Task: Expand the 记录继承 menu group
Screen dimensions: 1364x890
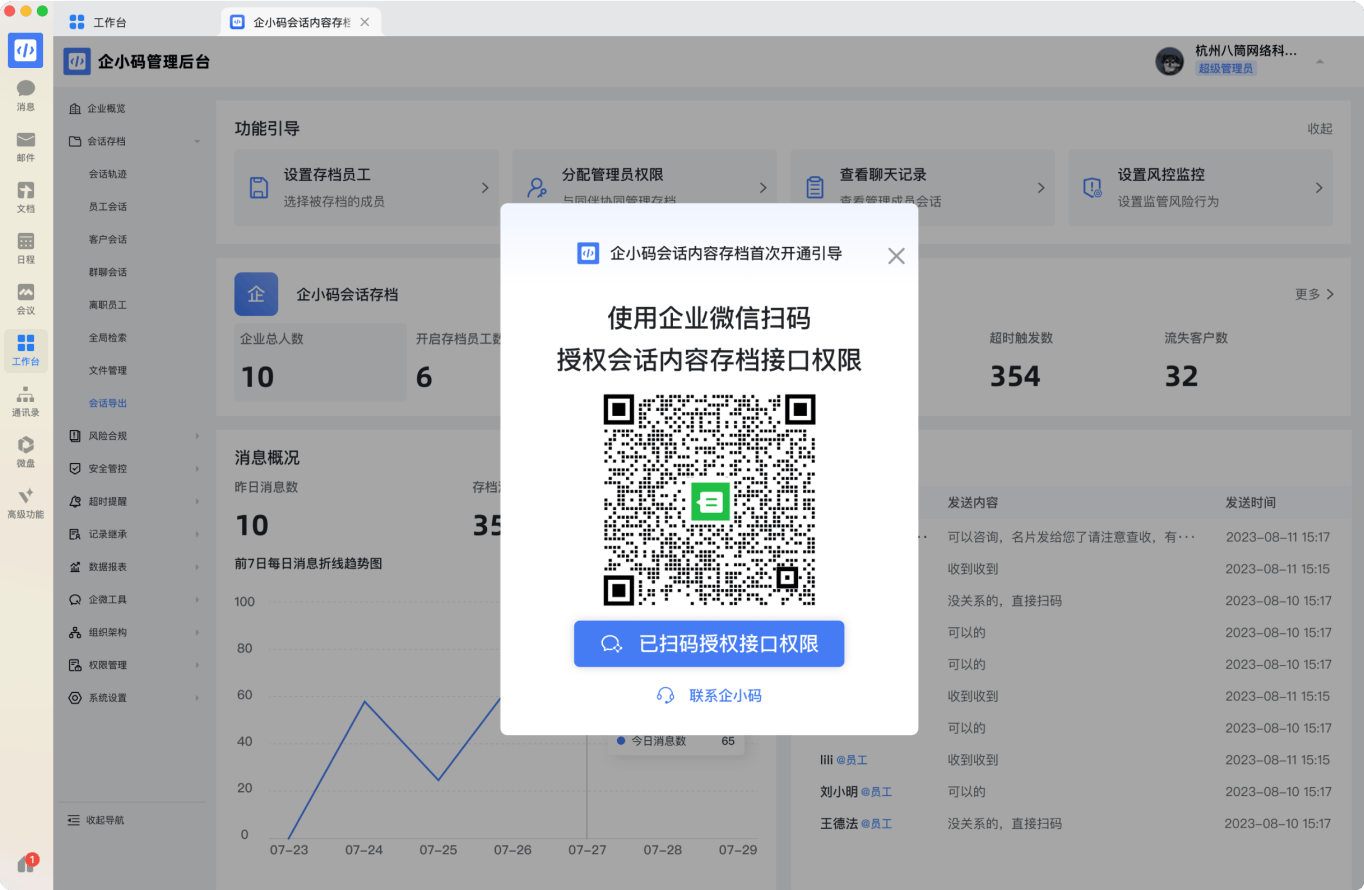Action: [x=197, y=534]
